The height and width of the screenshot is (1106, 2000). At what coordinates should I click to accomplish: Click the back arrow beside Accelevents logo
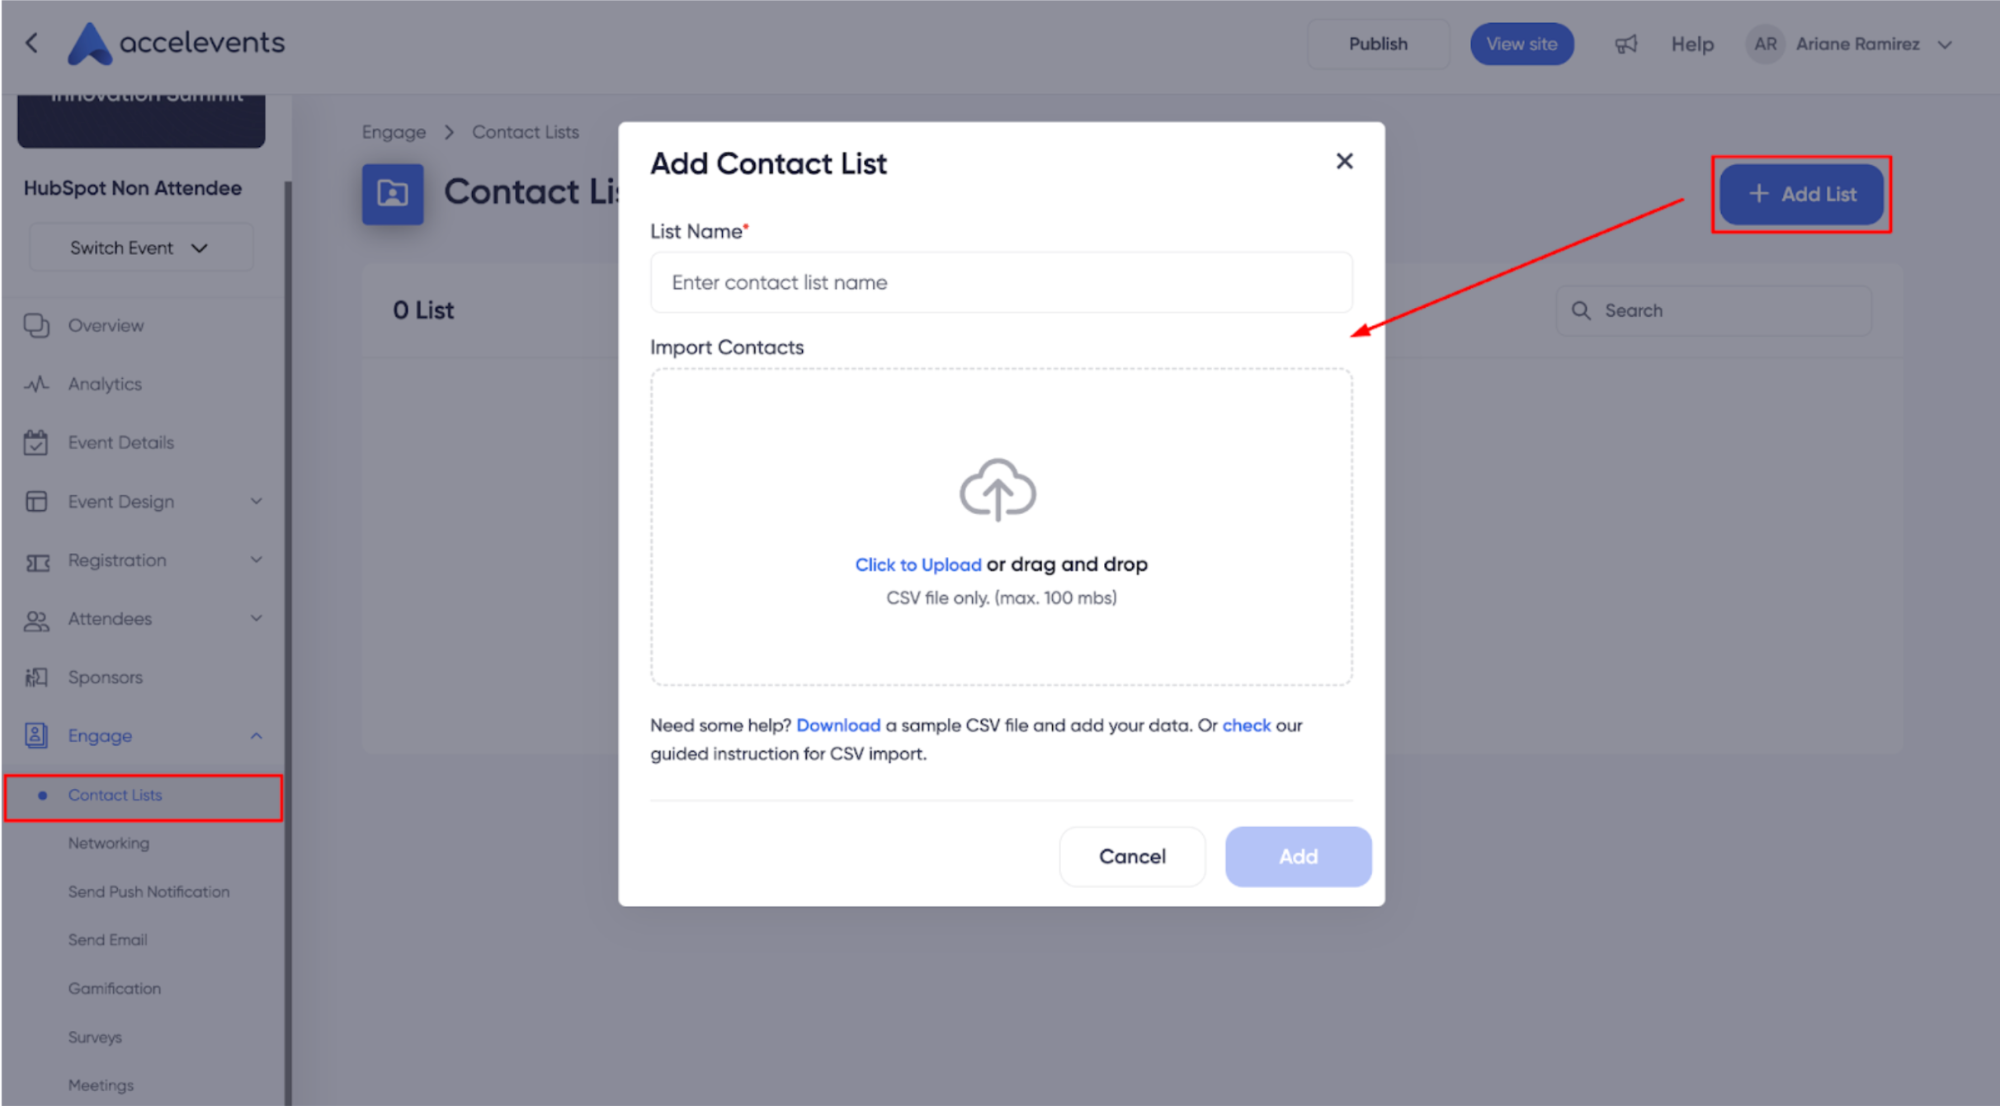(32, 43)
